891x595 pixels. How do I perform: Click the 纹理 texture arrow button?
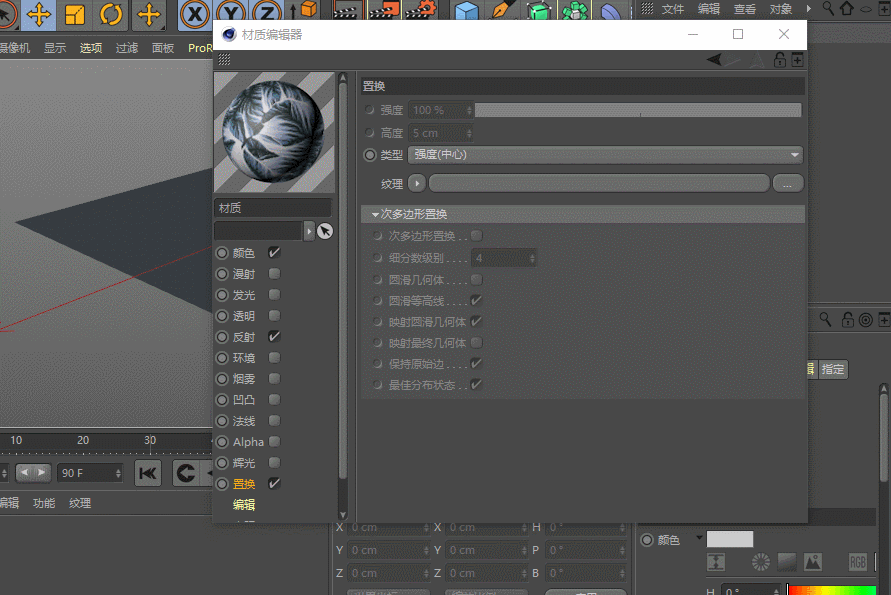click(x=417, y=183)
